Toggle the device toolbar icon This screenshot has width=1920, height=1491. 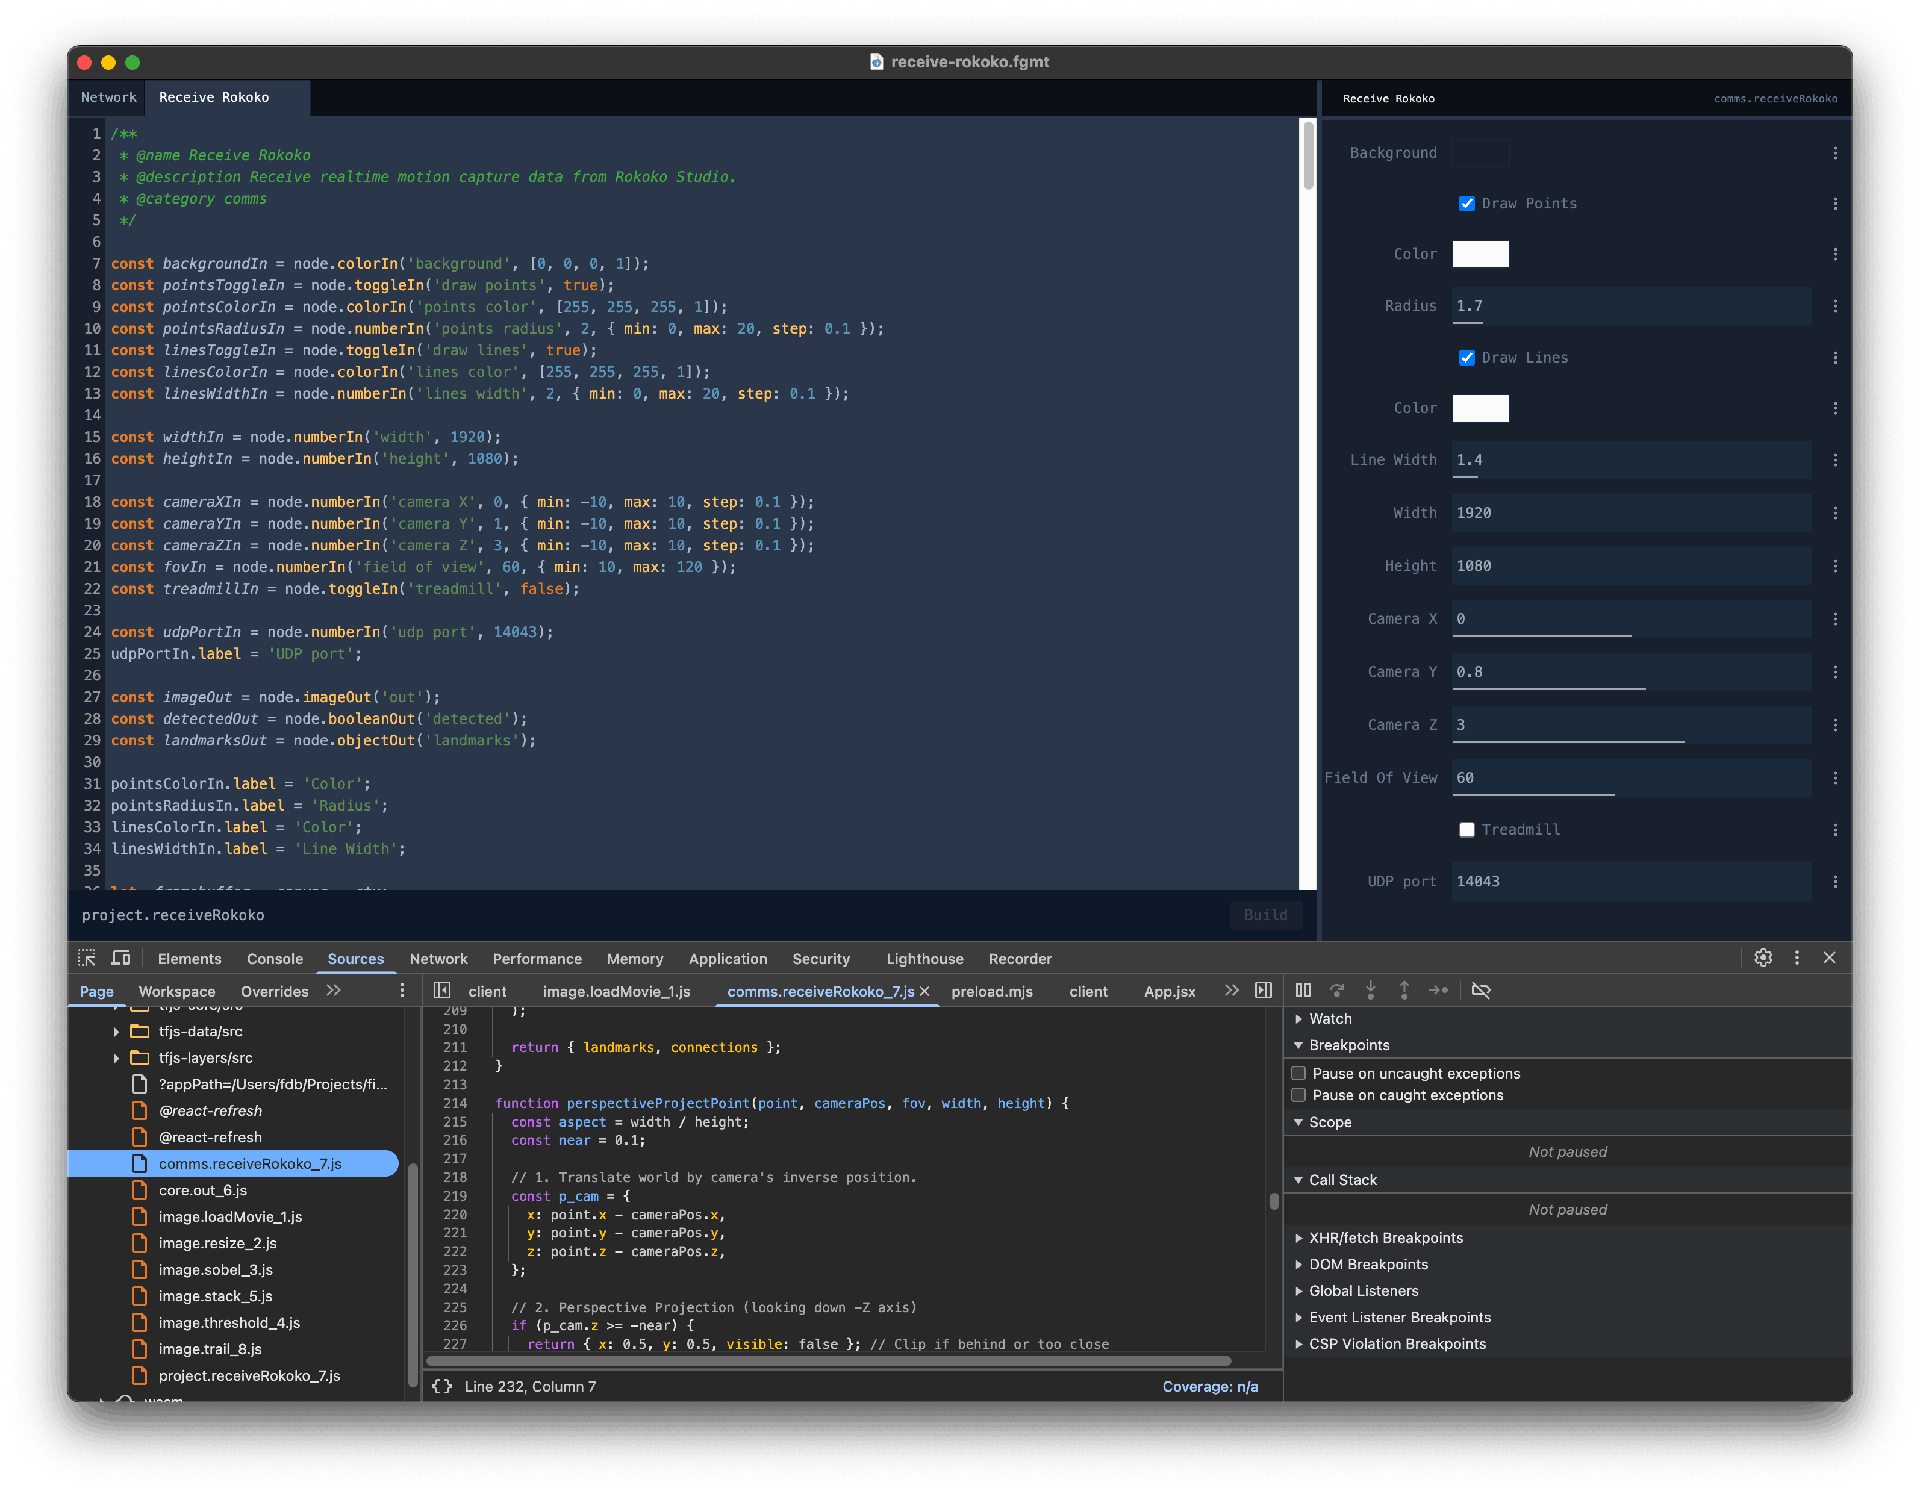[121, 958]
